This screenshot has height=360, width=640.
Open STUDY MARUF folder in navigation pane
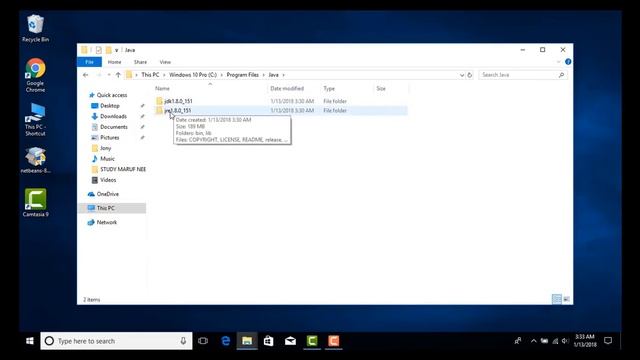click(122, 169)
